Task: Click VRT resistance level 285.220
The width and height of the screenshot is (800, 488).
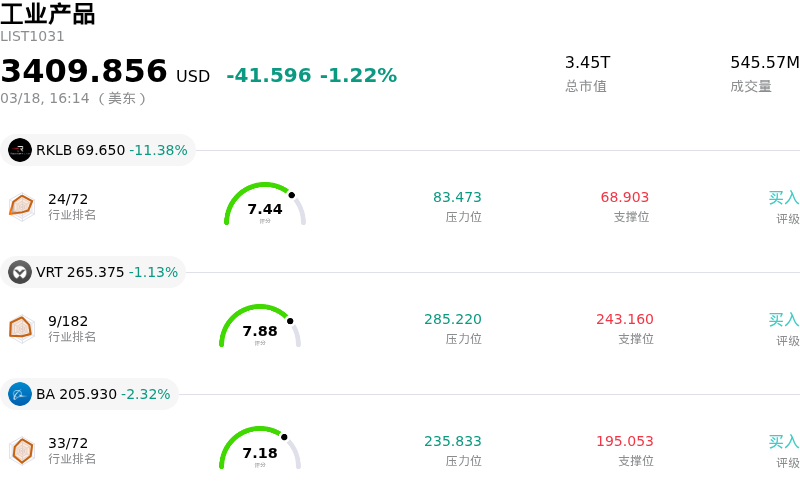Action: 452,319
